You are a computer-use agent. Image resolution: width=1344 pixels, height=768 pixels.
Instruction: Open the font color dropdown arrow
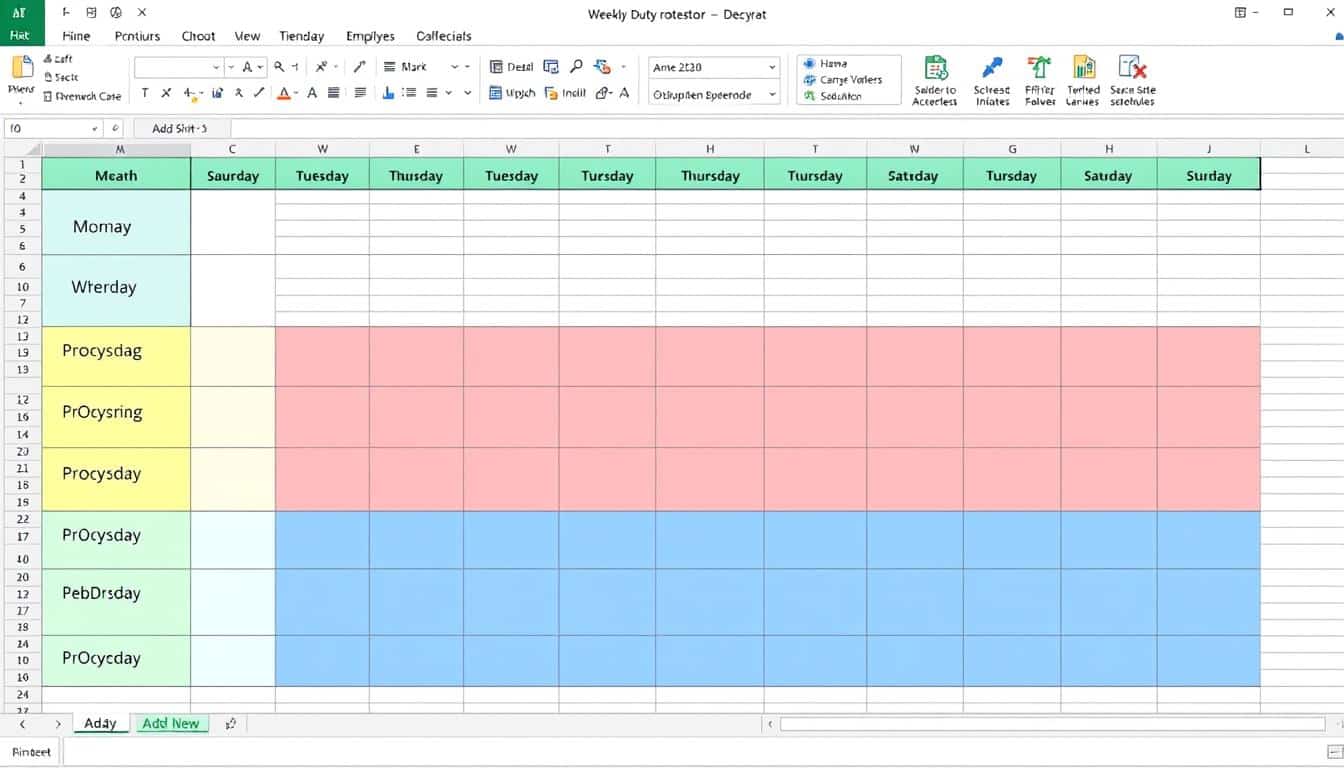coord(298,93)
